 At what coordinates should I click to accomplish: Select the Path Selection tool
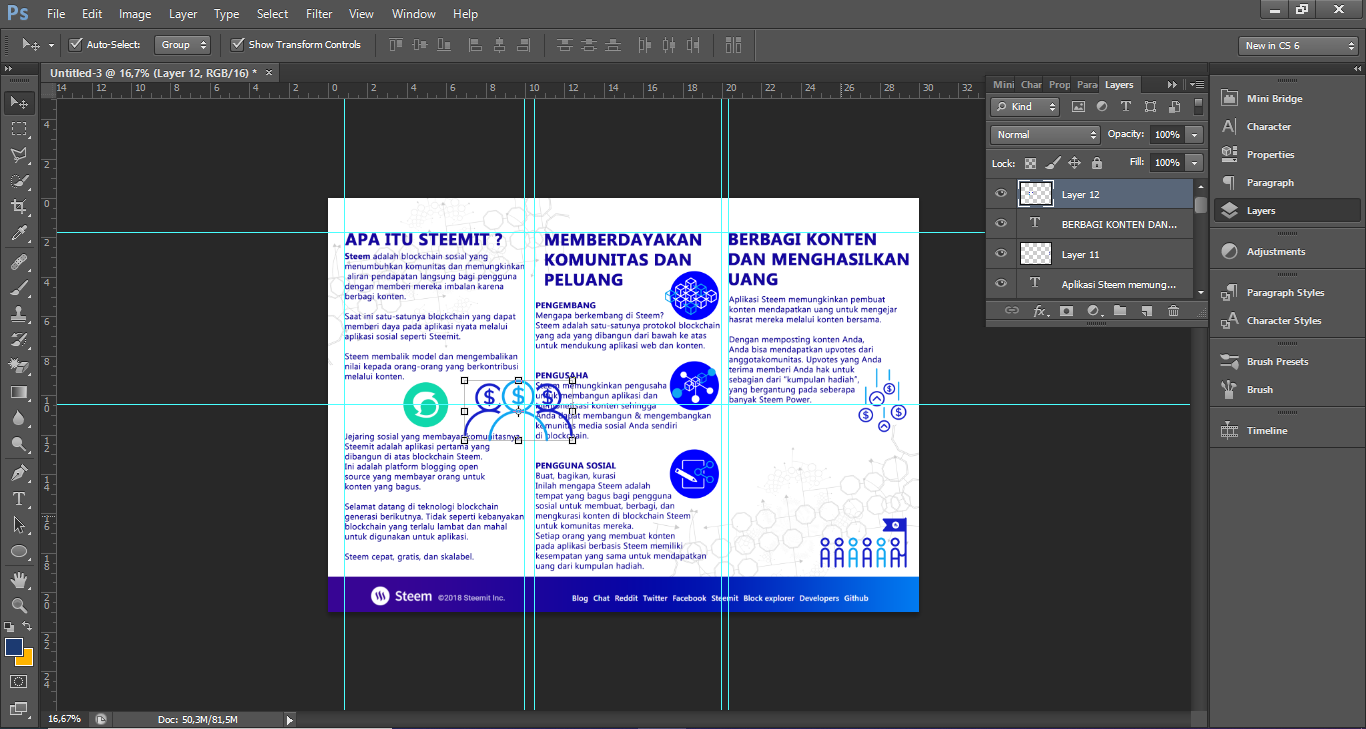(19, 524)
